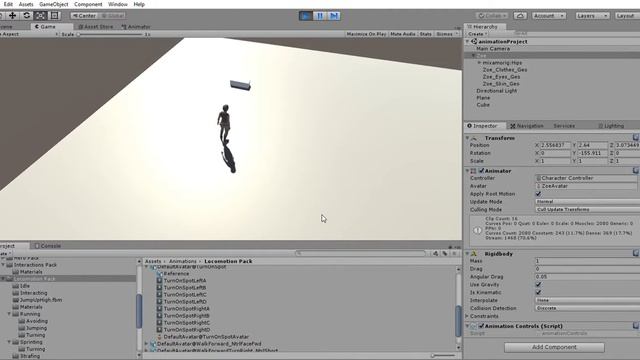The width and height of the screenshot is (640, 360).
Task: Uncheck Apply Root Motion
Action: tap(538, 194)
